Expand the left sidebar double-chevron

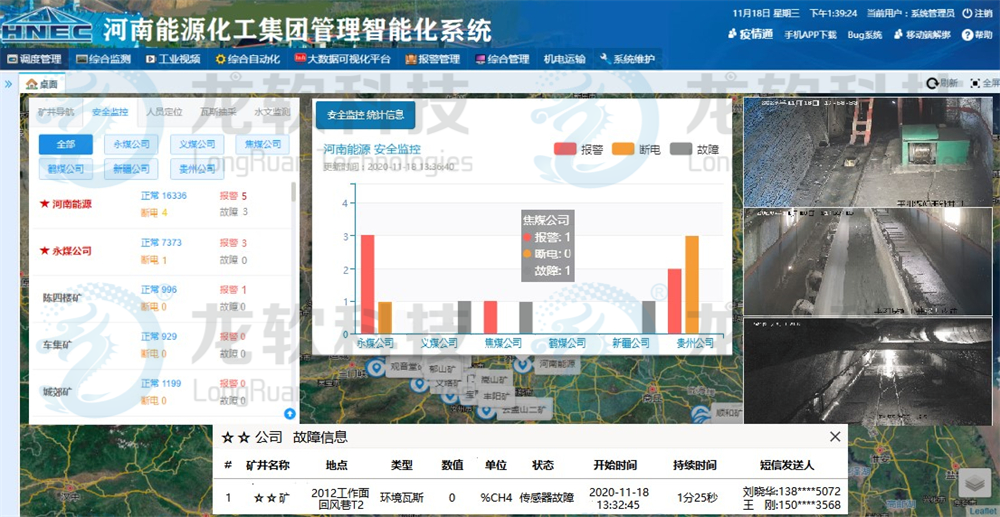pos(8,84)
